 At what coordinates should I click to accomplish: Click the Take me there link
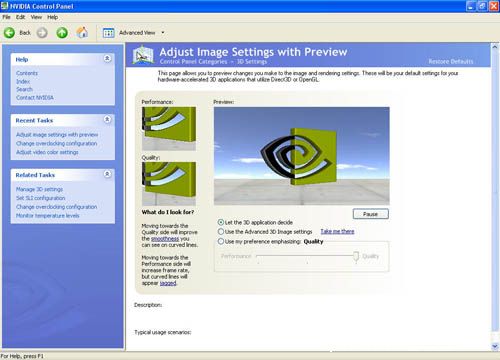337,231
